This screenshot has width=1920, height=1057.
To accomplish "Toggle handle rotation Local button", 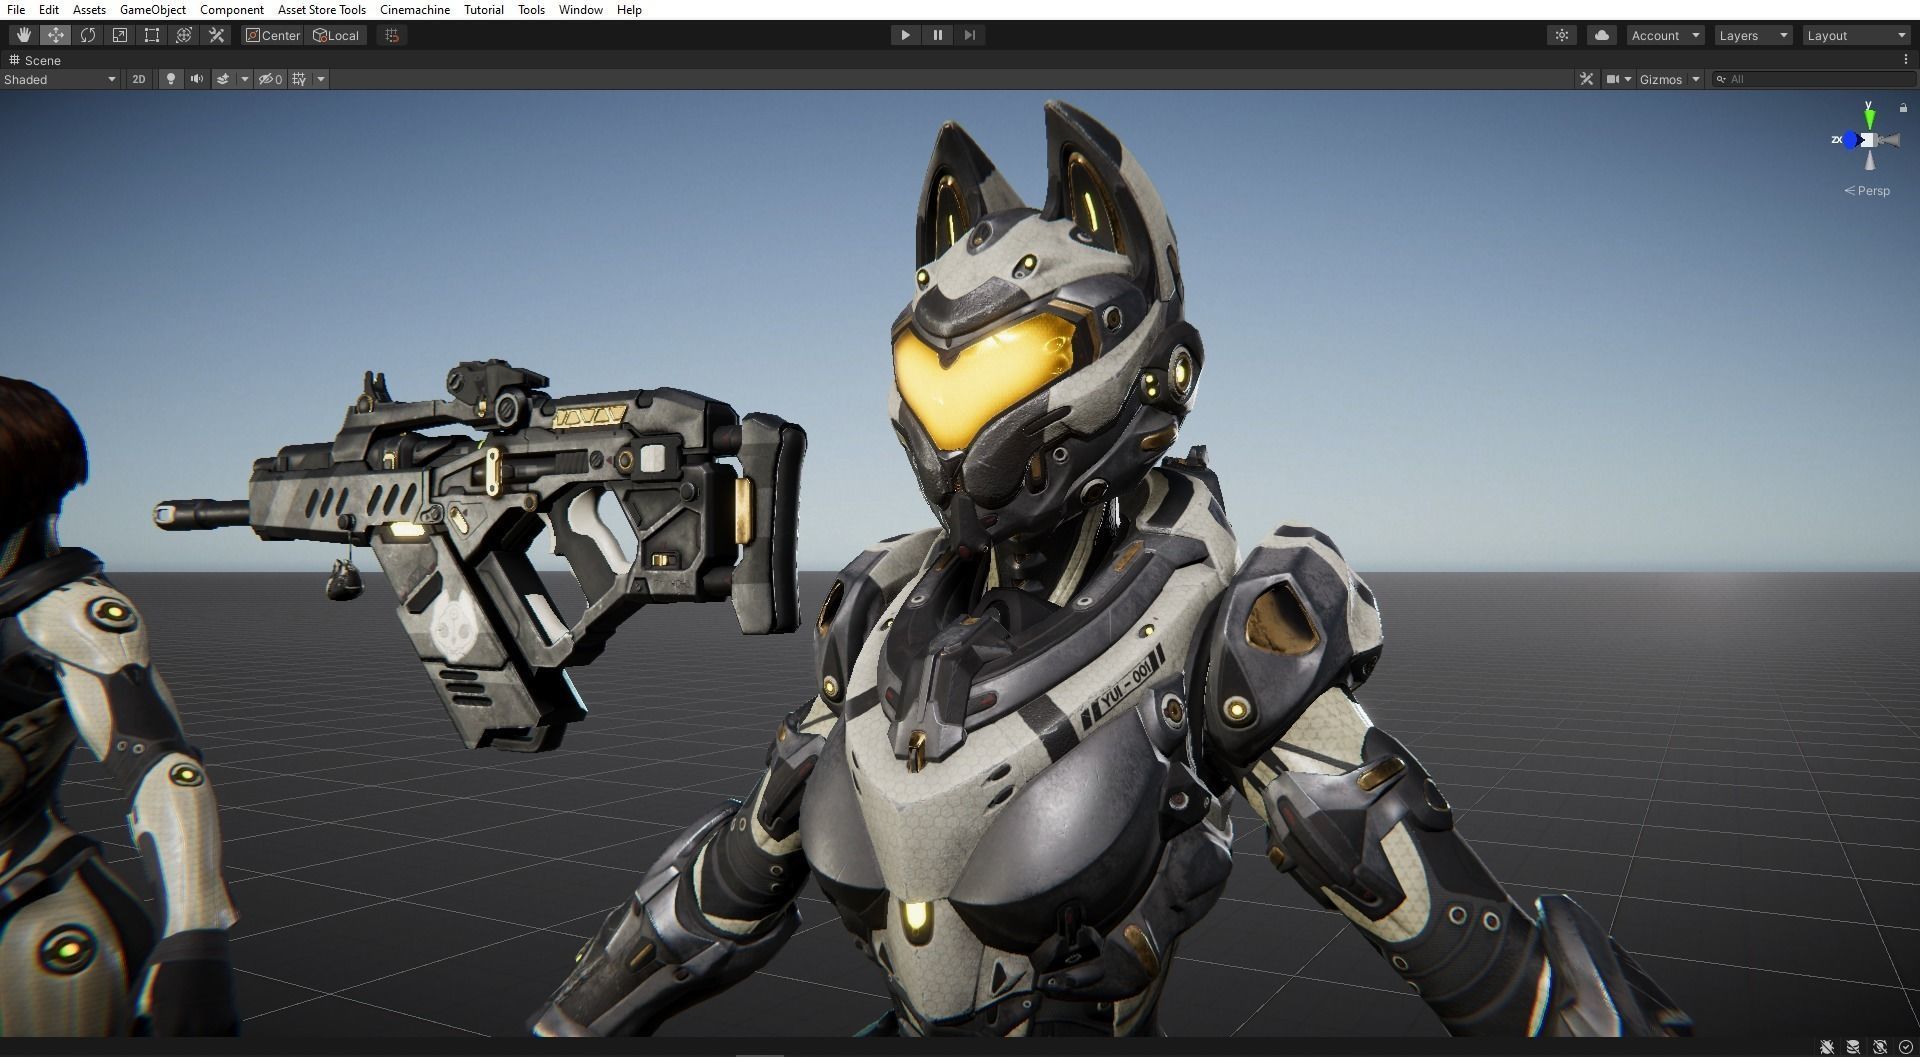I will click(337, 35).
